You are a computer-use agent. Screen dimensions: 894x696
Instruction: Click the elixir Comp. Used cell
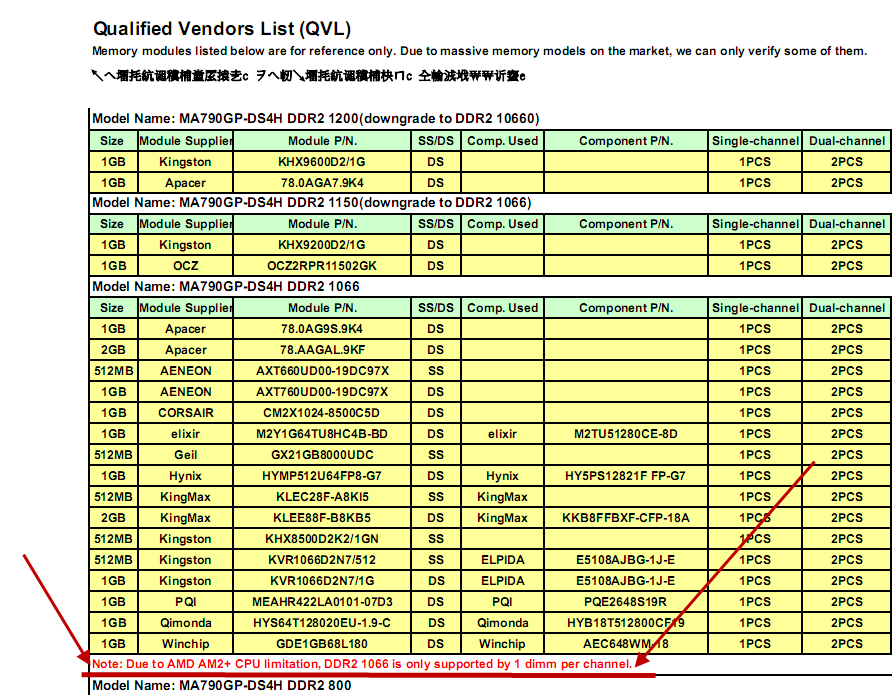[x=502, y=434]
